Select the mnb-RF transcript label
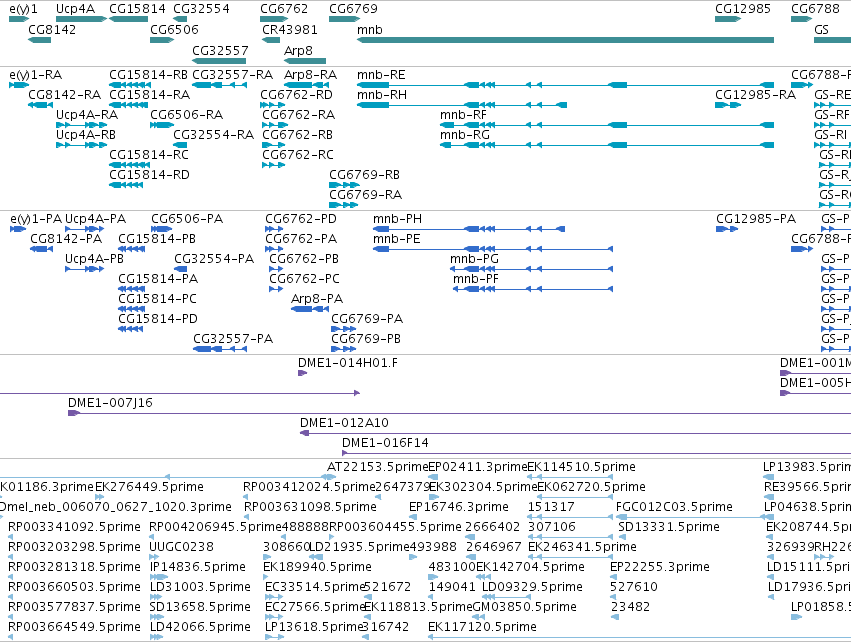The width and height of the screenshot is (851, 642). [x=463, y=115]
